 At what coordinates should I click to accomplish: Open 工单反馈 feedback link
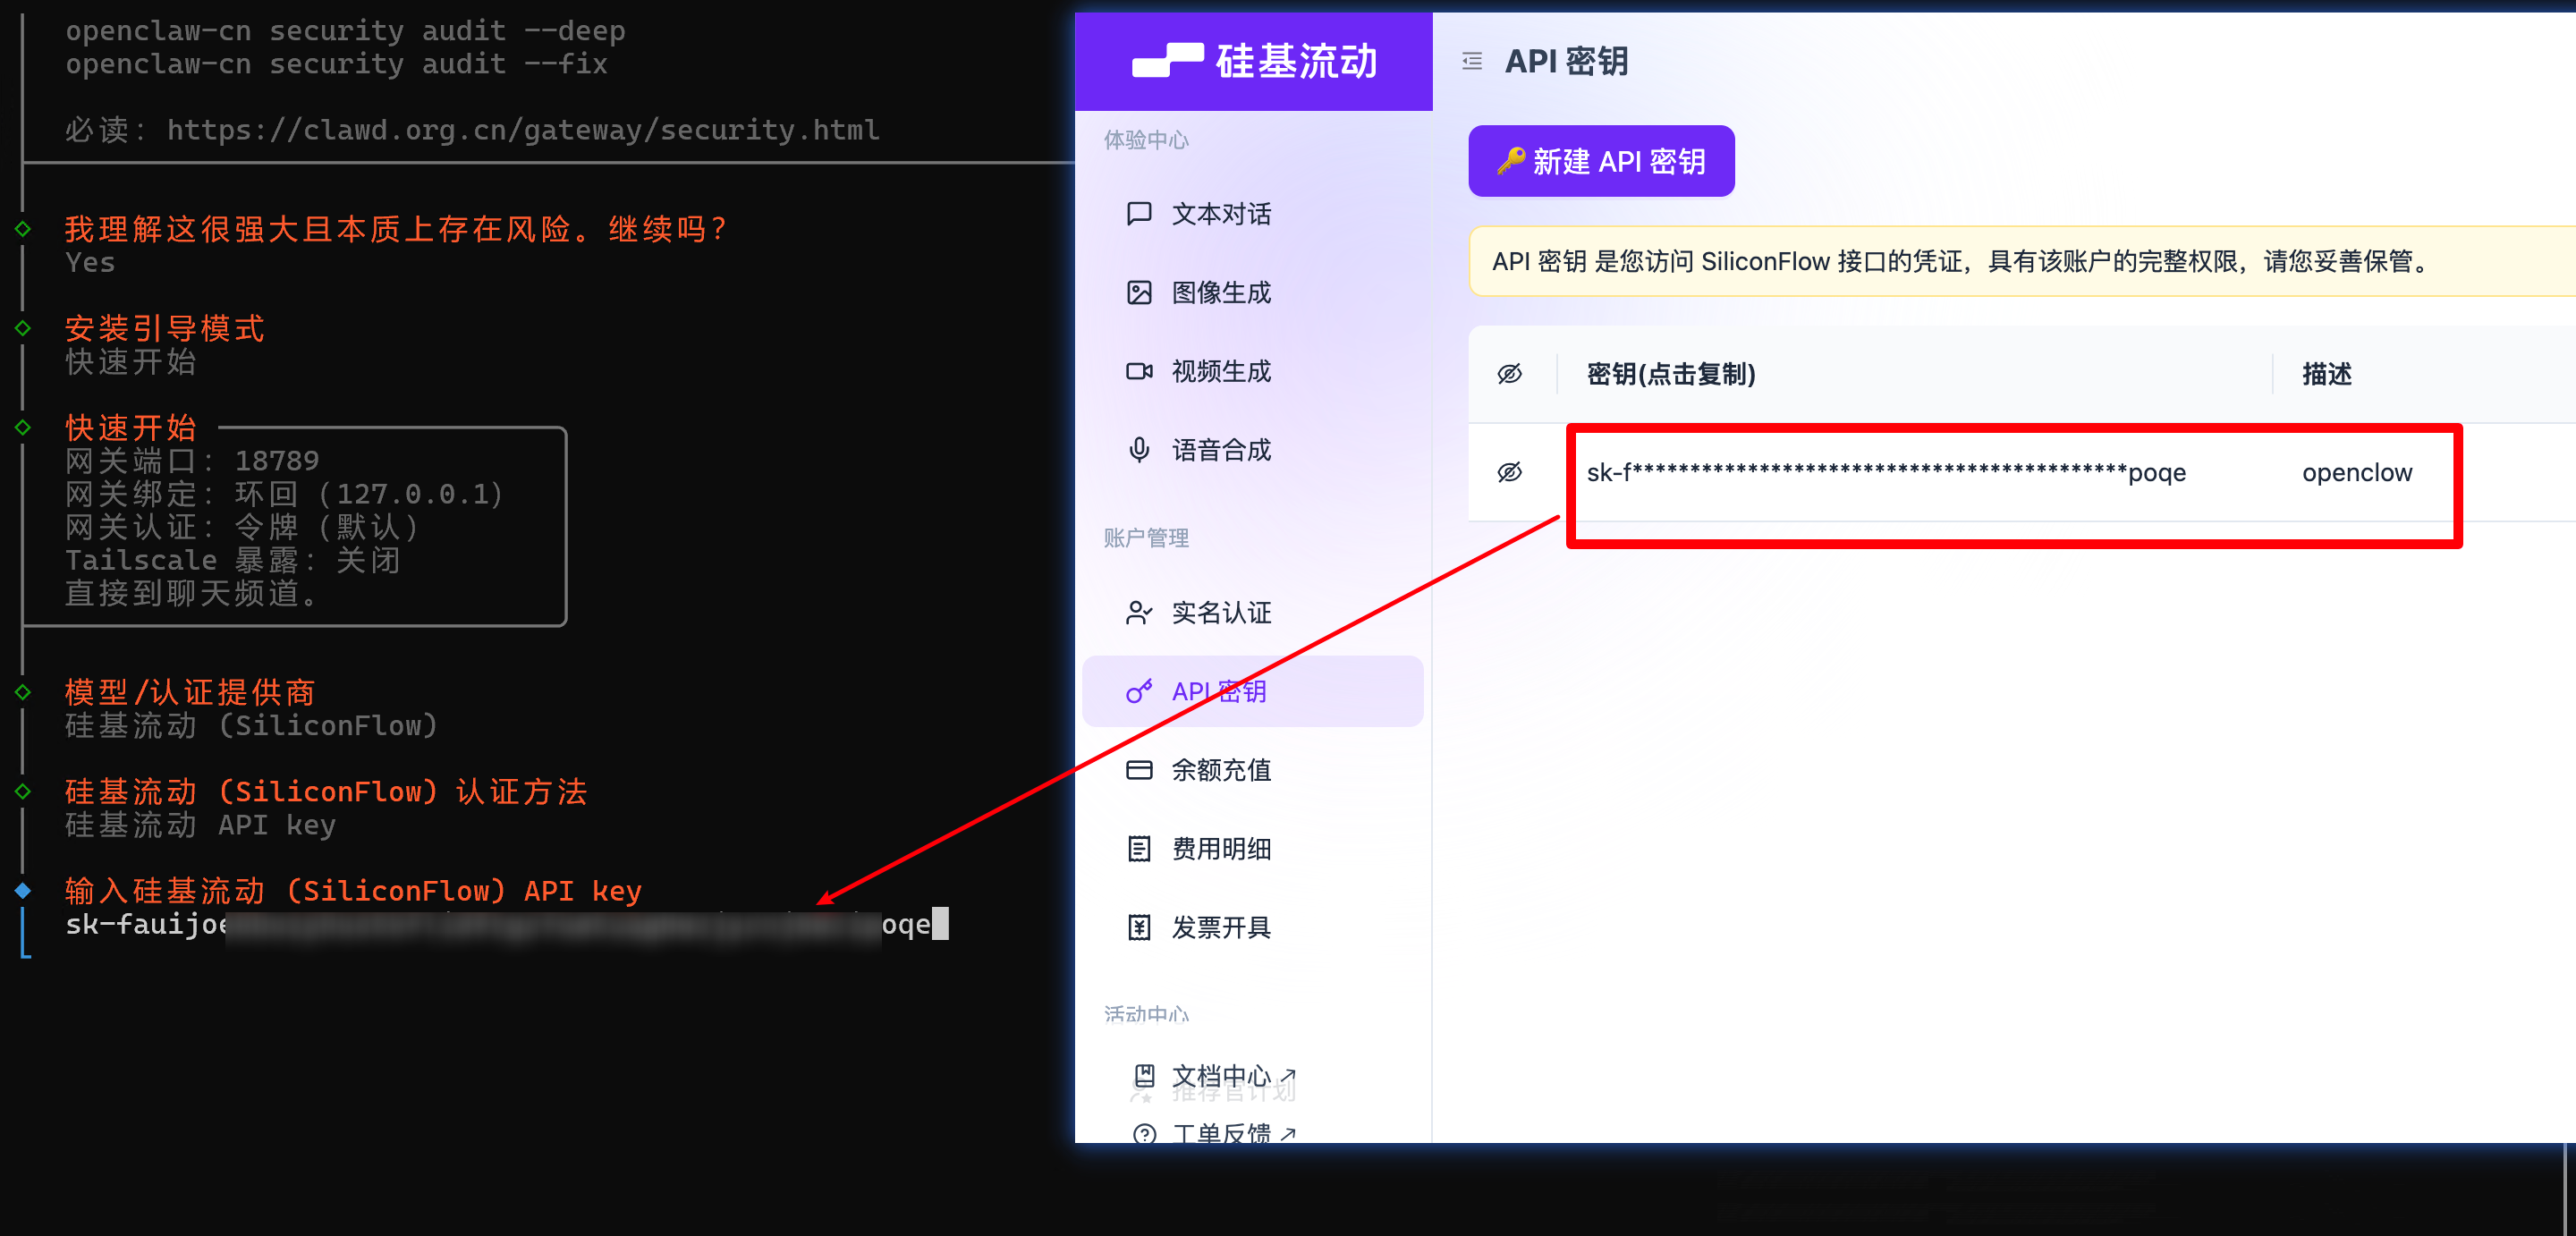tap(1222, 1134)
